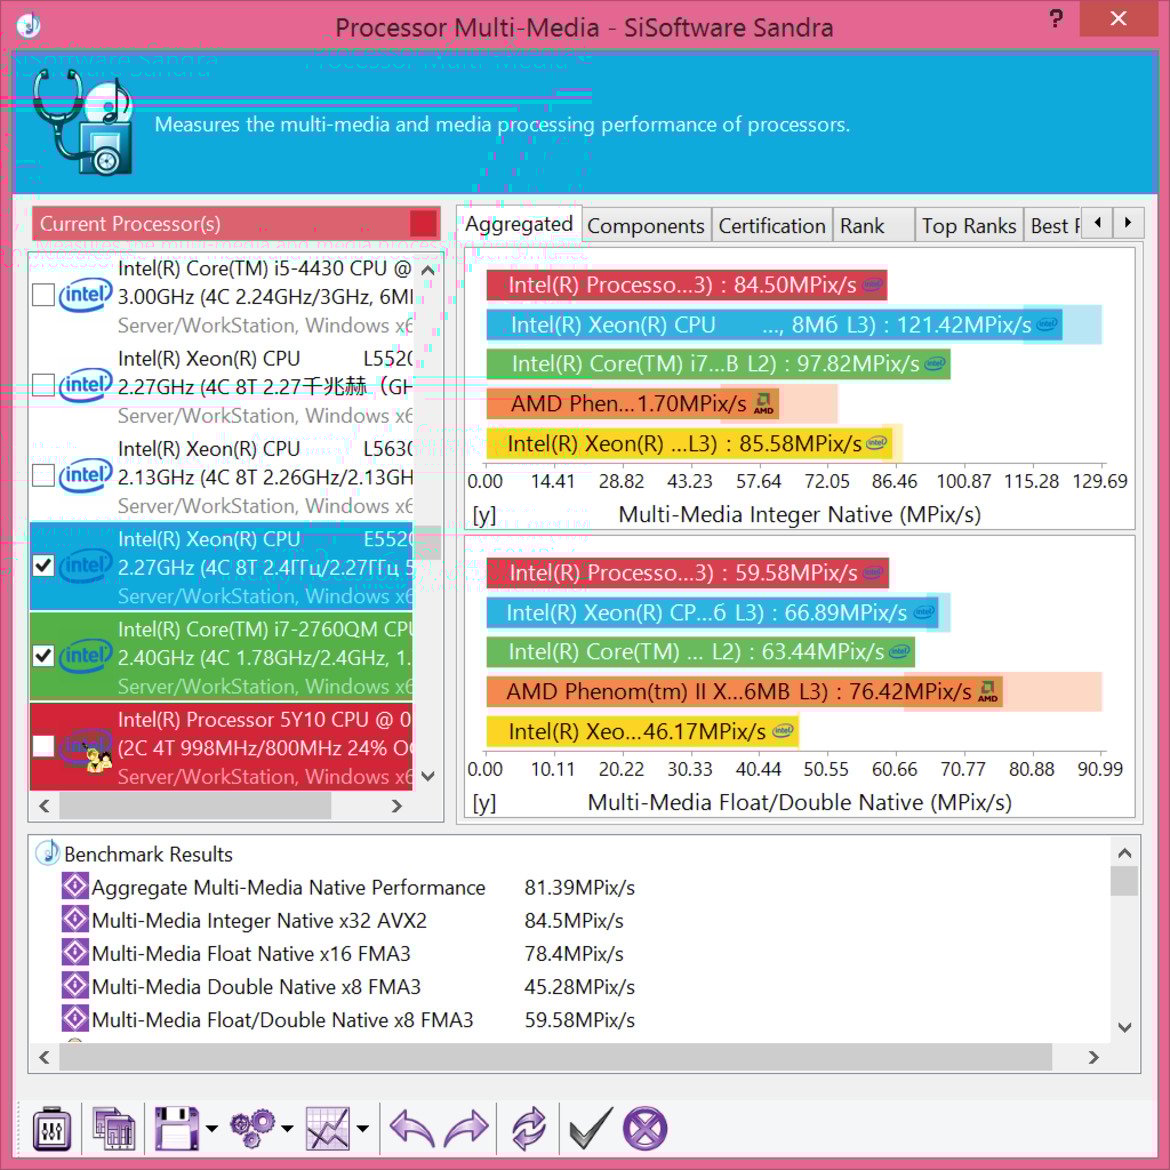
Task: Click the tab strip right scroll arrow
Action: point(1128,222)
